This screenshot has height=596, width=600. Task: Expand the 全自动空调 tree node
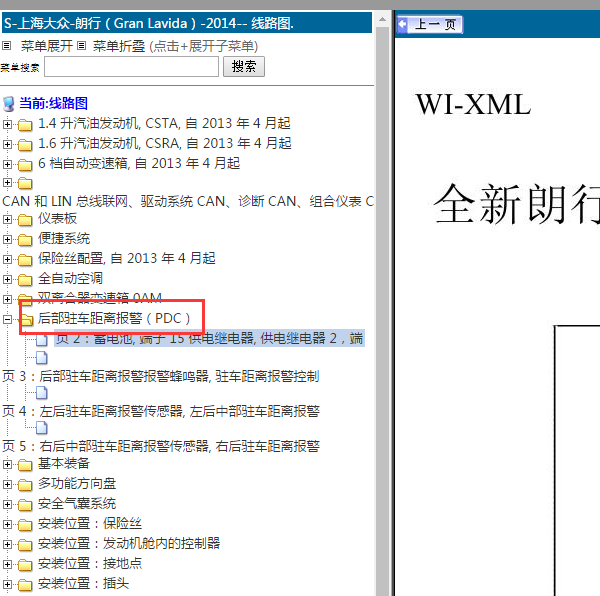pos(7,279)
